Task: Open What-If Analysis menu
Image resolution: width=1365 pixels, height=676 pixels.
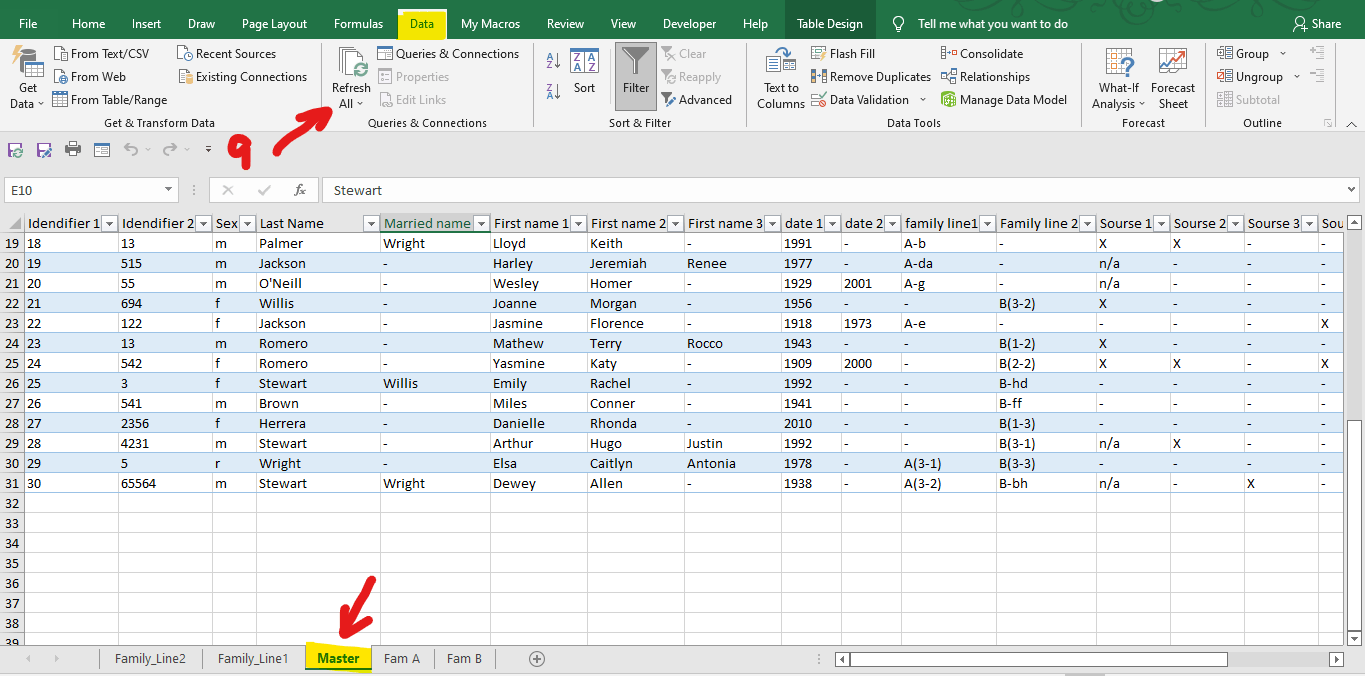Action: click(x=1119, y=78)
